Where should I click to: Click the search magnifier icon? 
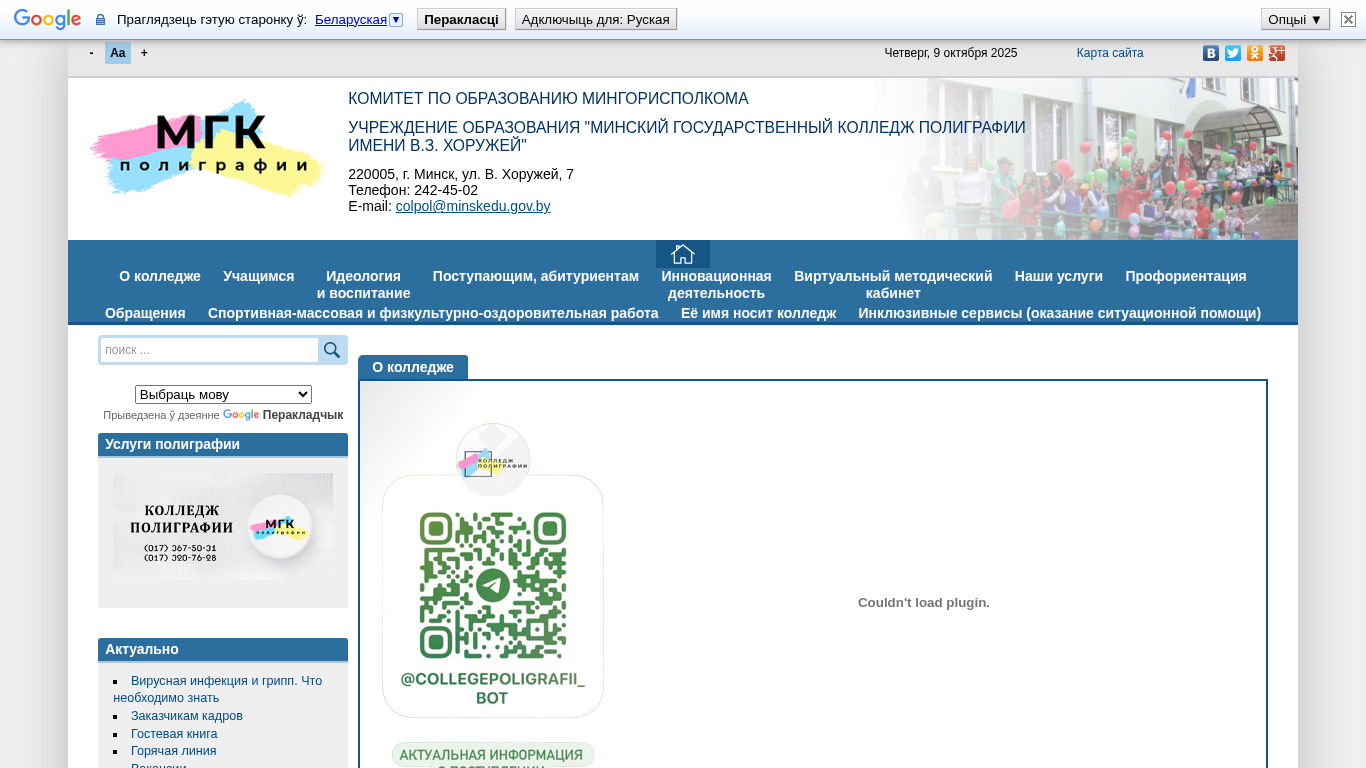pyautogui.click(x=332, y=350)
